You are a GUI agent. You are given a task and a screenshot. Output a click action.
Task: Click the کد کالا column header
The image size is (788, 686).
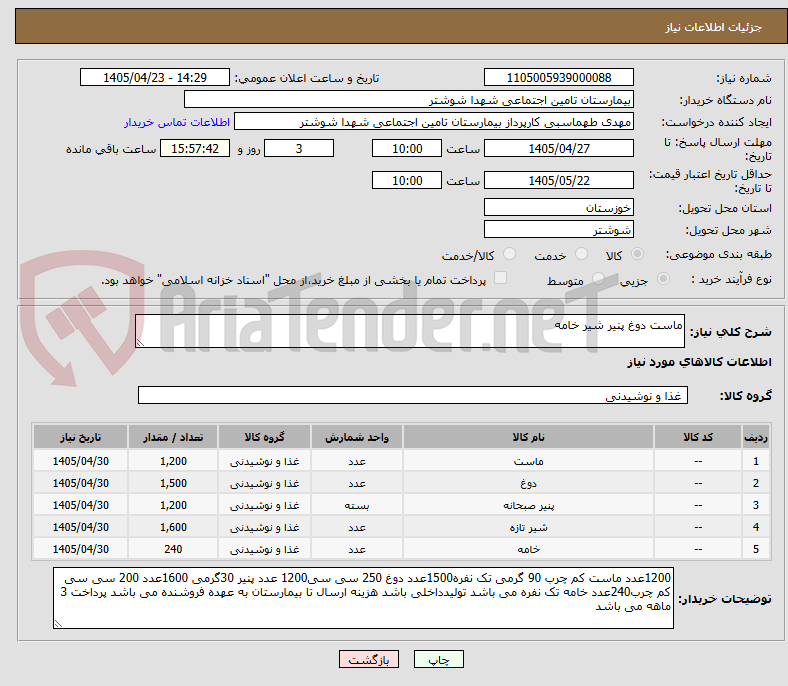click(698, 437)
